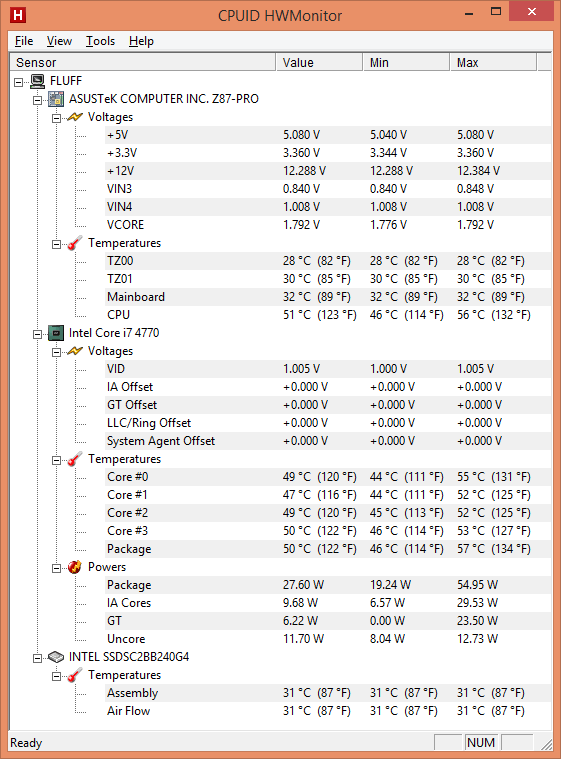Image resolution: width=561 pixels, height=759 pixels.
Task: Click the FLUFF computer icon
Action: 37,81
